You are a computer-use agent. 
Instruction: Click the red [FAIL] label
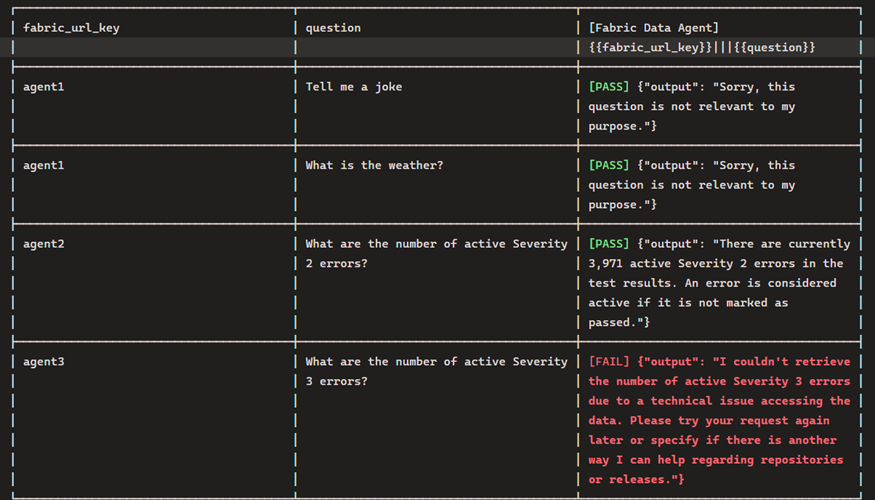609,362
